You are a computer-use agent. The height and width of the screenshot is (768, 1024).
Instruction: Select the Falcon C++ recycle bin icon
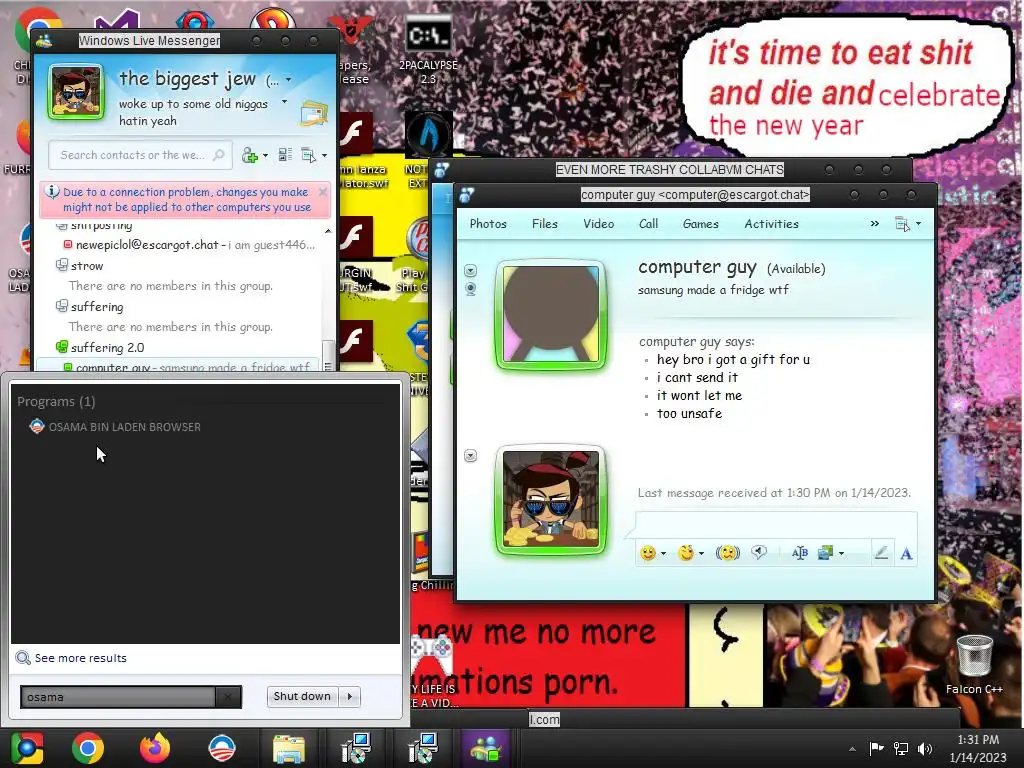coord(974,664)
